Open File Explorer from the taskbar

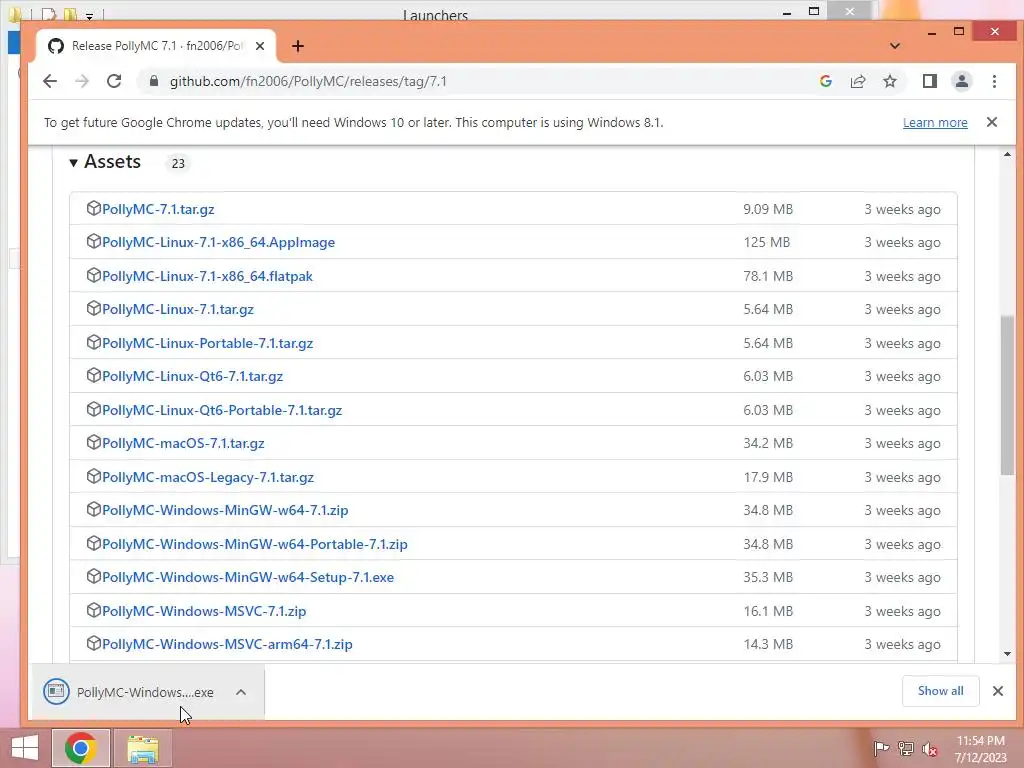pos(142,748)
